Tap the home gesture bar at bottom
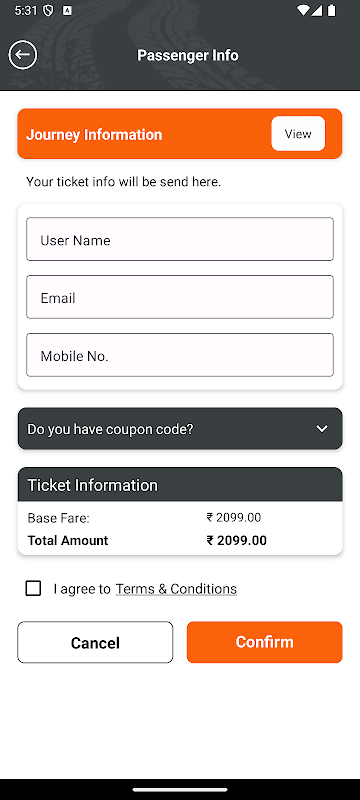Screen dimensions: 360x800 [180, 789]
